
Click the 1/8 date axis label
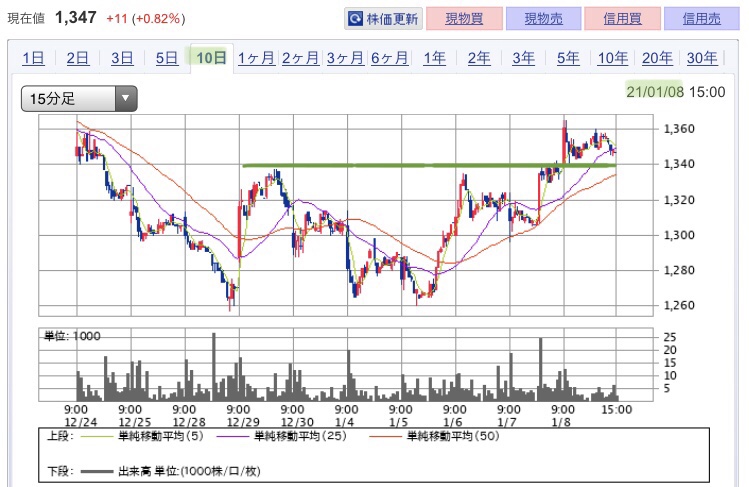pos(561,422)
